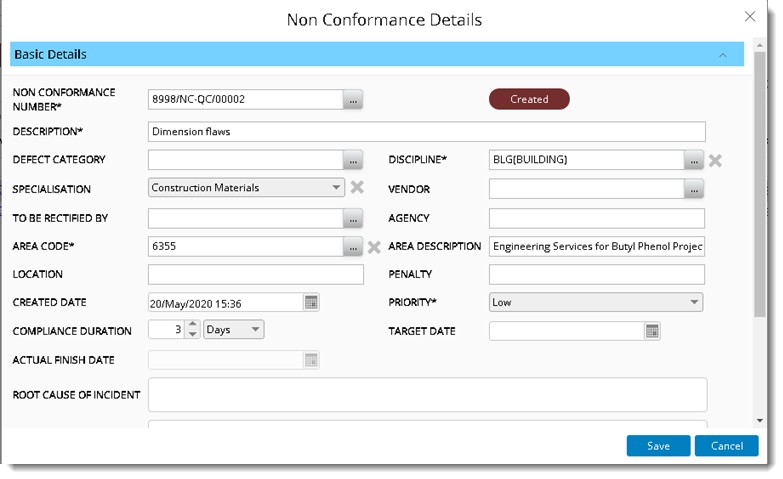The width and height of the screenshot is (783, 479).
Task: Open To Be Rectified By lookup button
Action: [x=353, y=218]
